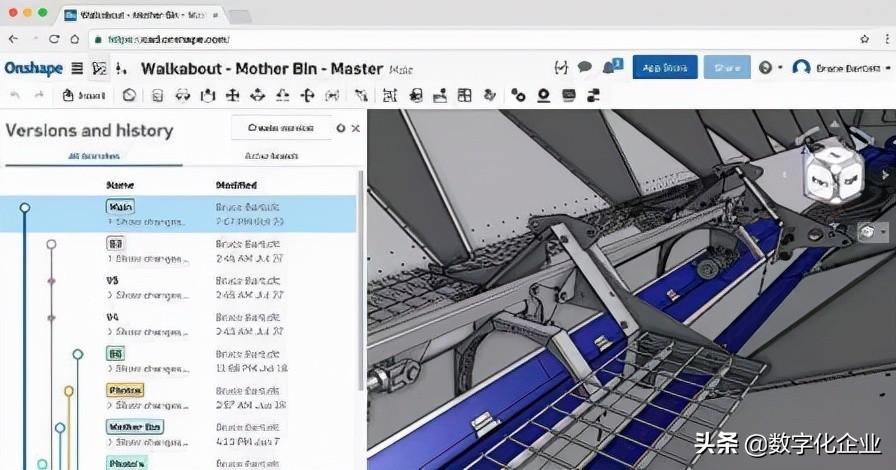Open a new browser tab
This screenshot has width=896, height=470.
point(239,16)
